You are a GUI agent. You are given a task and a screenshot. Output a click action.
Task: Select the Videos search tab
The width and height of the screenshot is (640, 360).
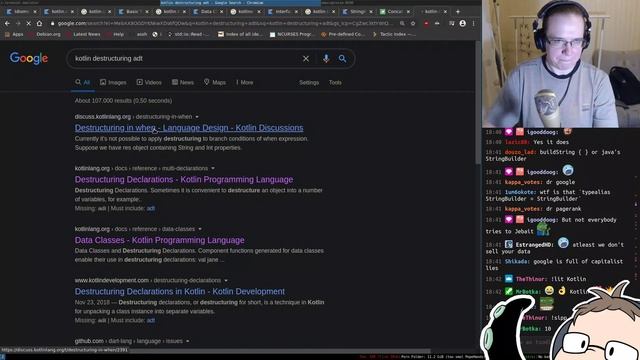149,82
